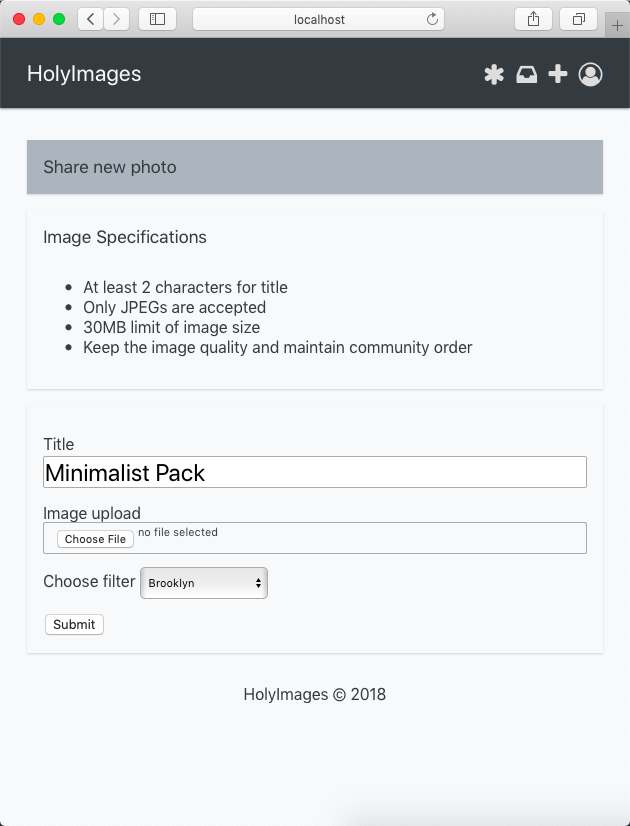Click the localhost address bar
The width and height of the screenshot is (630, 826).
(318, 19)
